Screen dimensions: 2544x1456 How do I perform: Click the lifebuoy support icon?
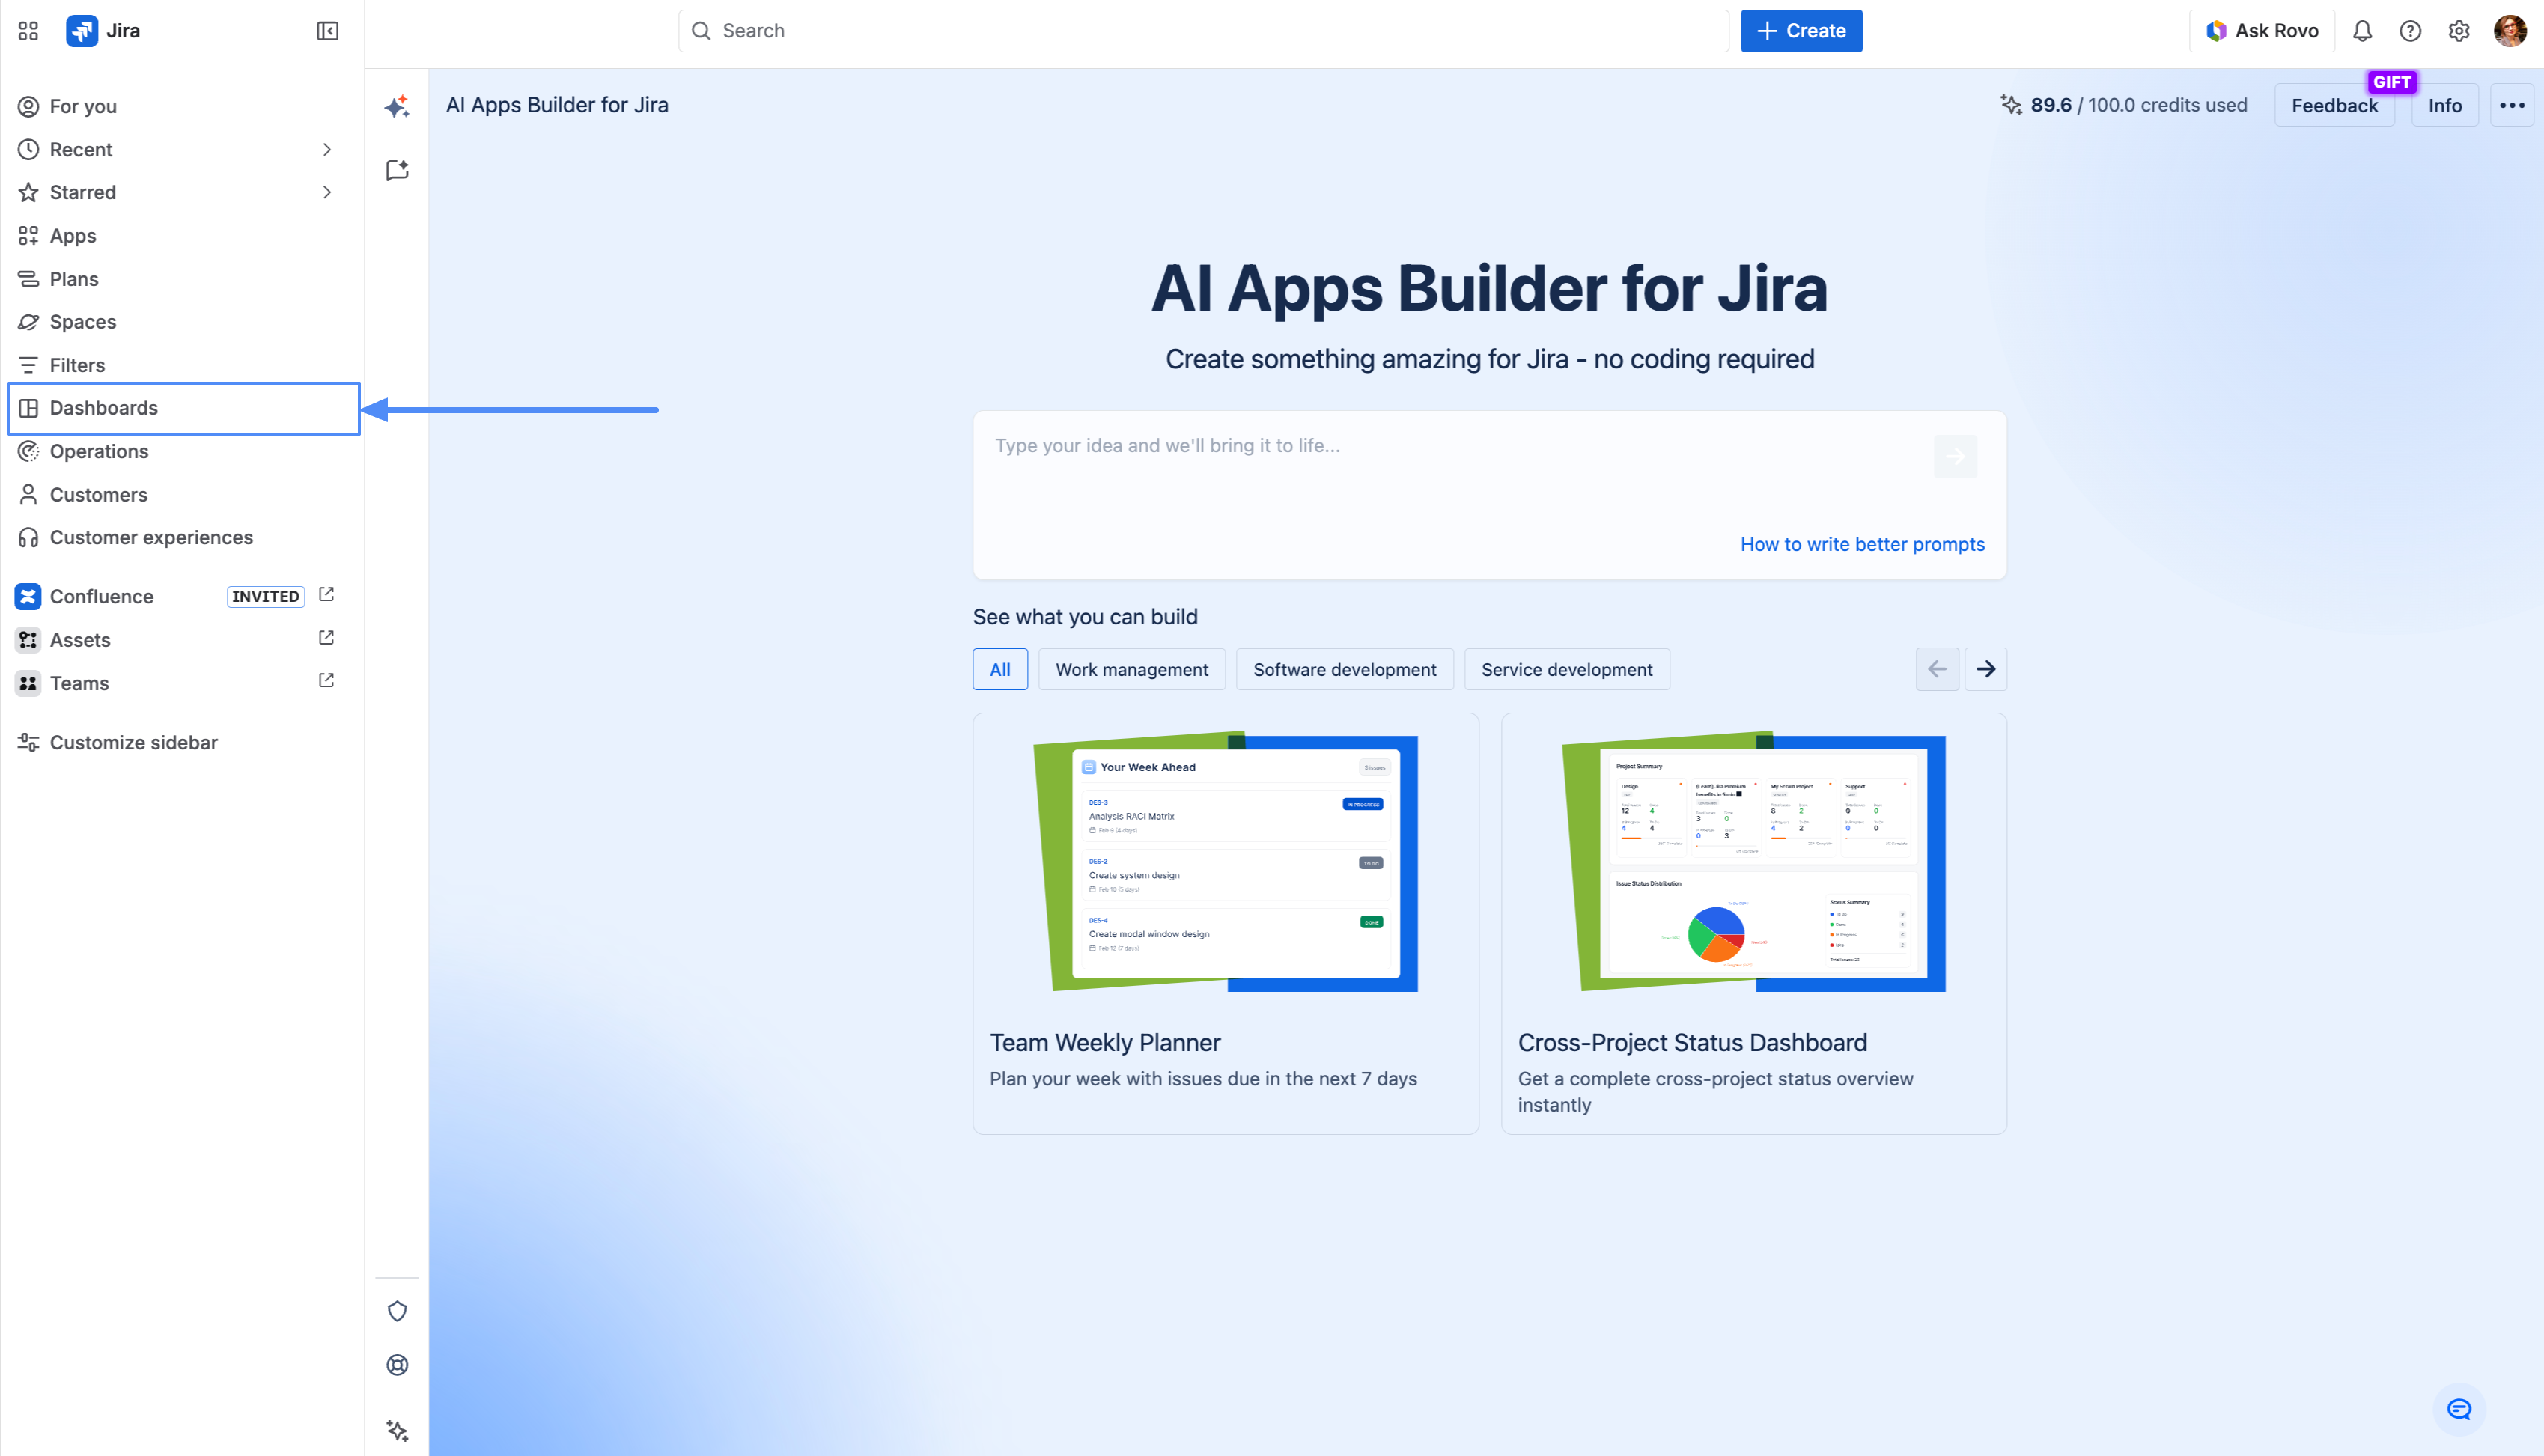397,1365
